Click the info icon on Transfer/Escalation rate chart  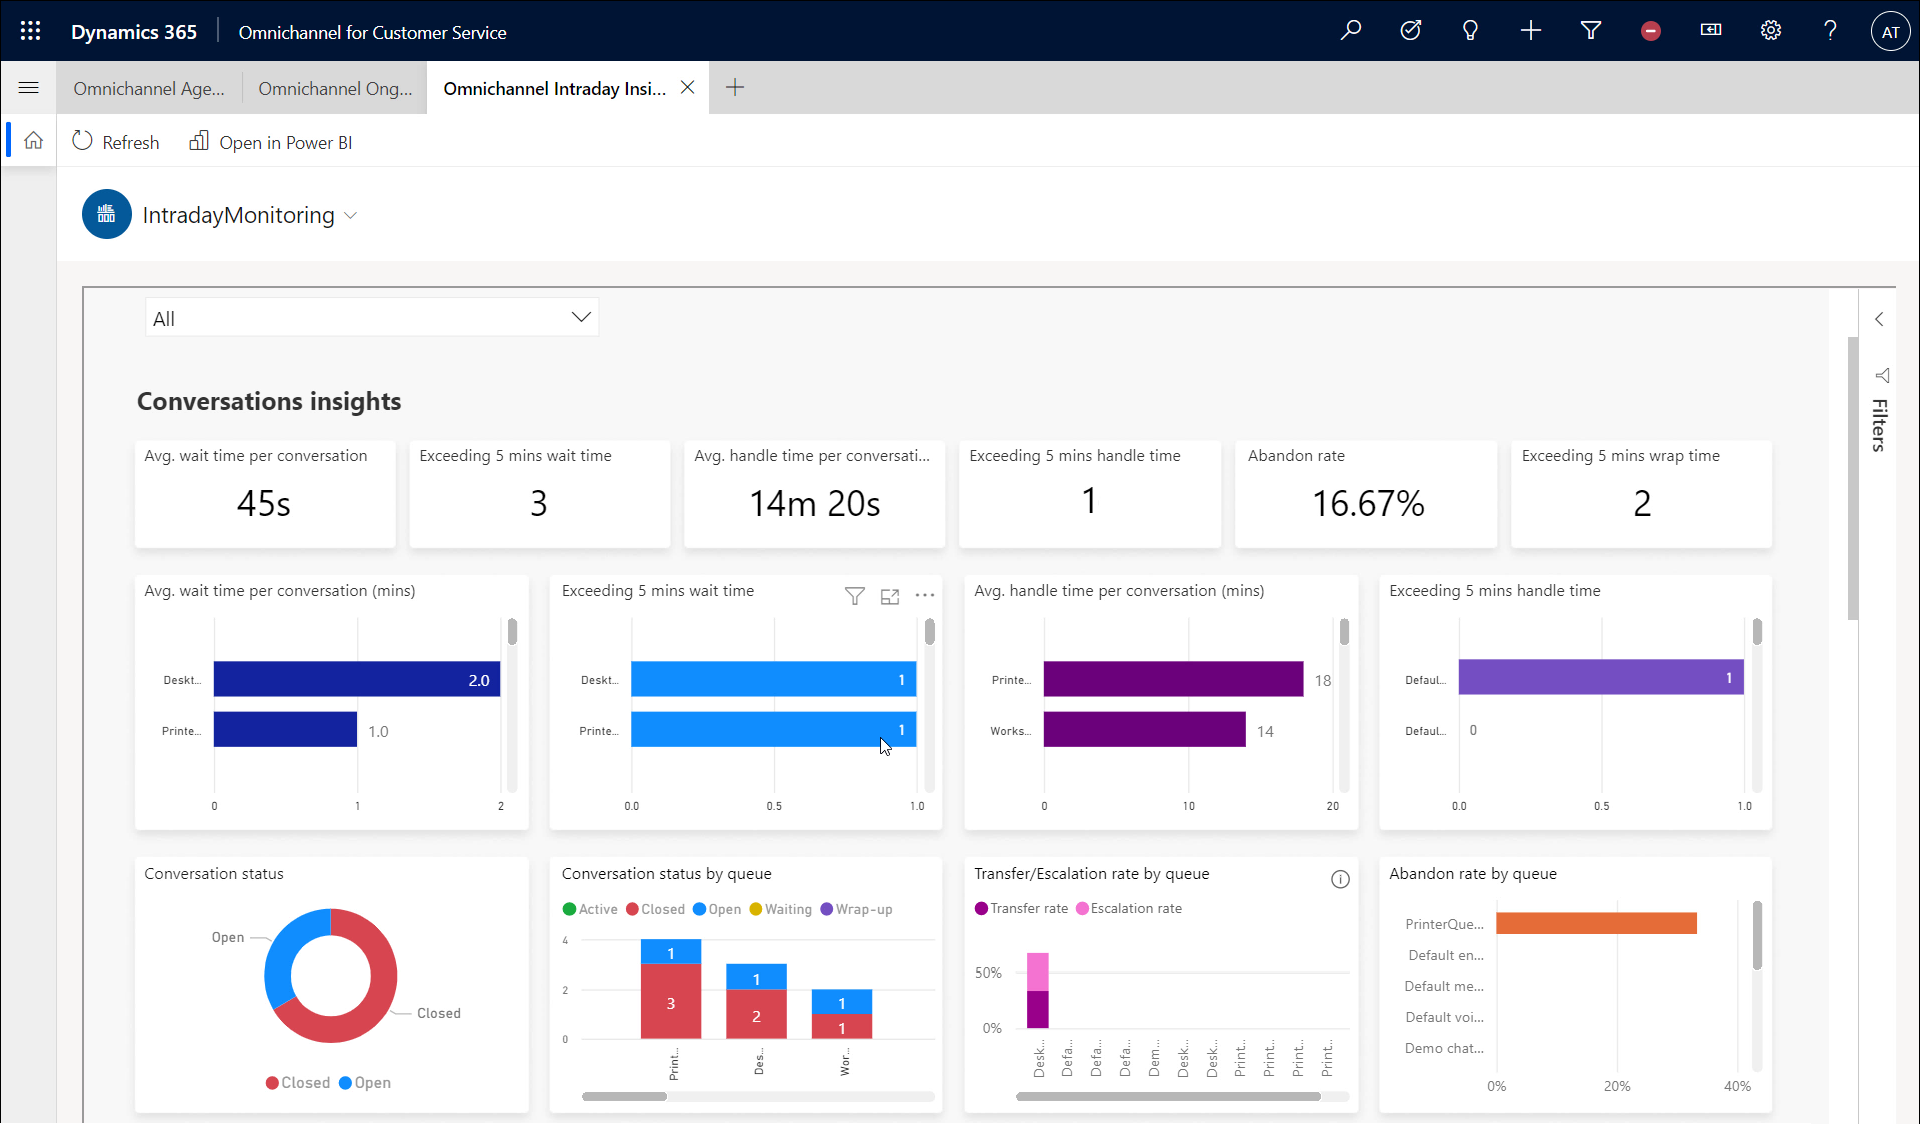[1341, 879]
